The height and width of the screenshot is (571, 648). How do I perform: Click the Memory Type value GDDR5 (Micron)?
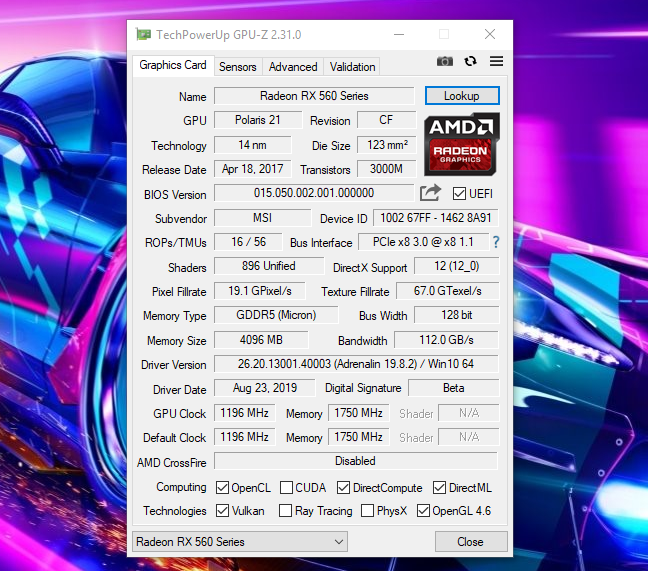pyautogui.click(x=276, y=315)
